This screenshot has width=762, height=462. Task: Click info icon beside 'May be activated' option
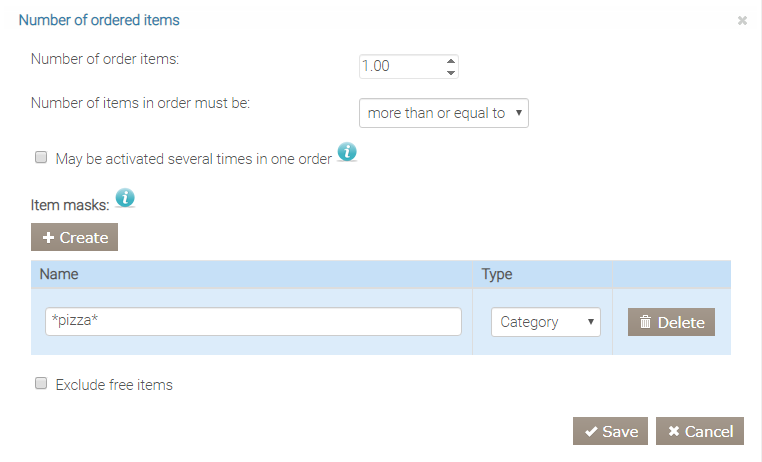pyautogui.click(x=346, y=152)
